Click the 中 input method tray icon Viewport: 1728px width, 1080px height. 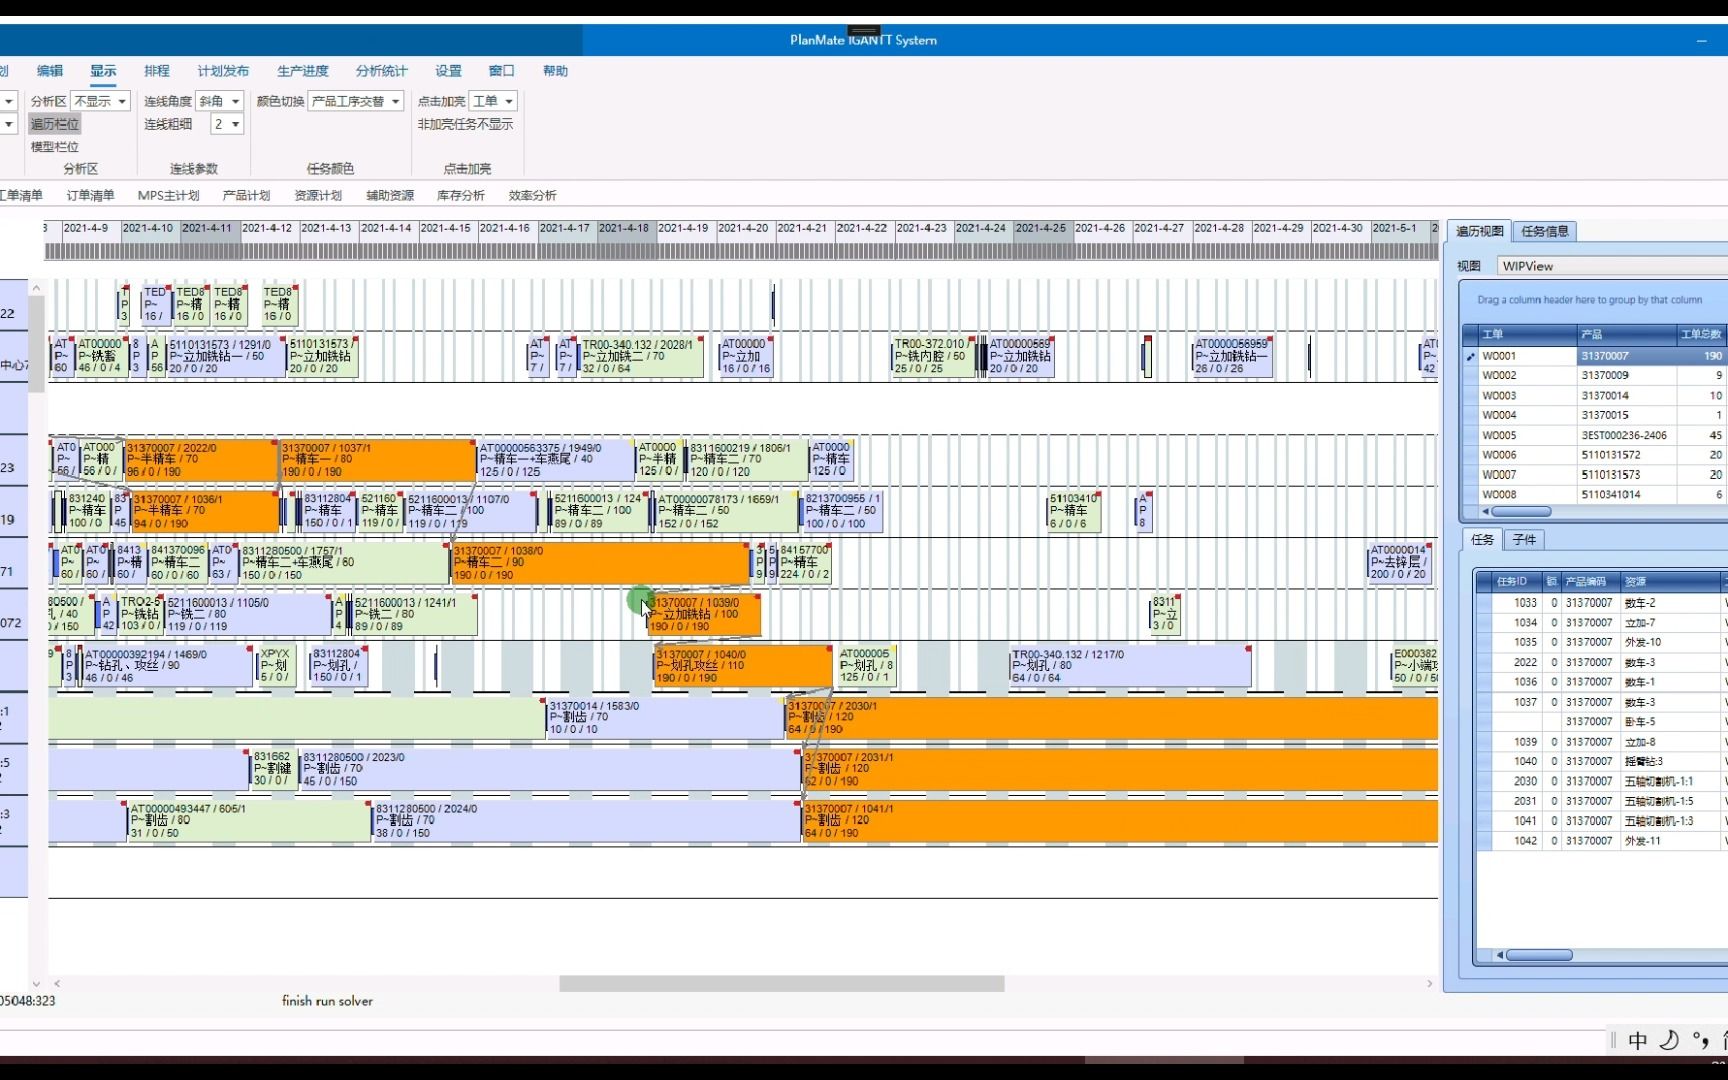click(1638, 1041)
